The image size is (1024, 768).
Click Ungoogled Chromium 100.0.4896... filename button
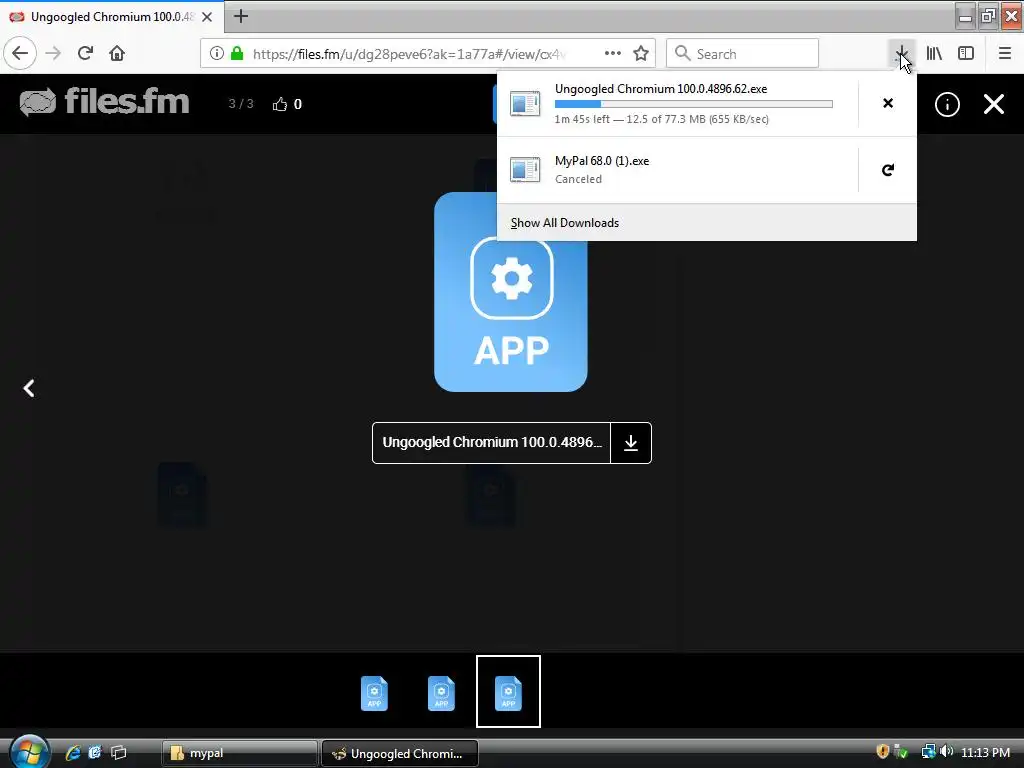[492, 443]
